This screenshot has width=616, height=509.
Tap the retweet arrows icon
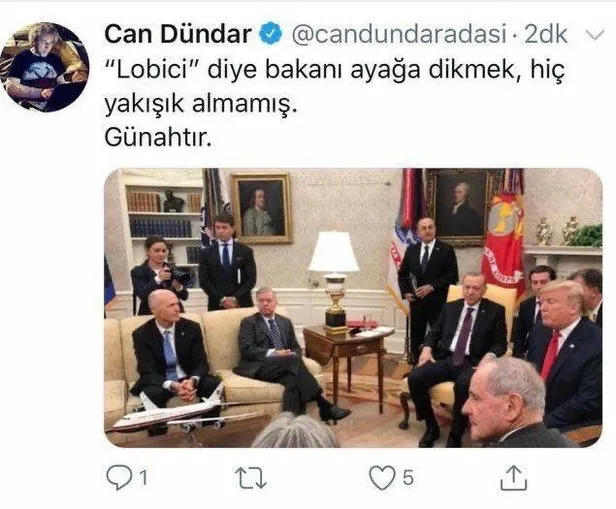coord(251,478)
